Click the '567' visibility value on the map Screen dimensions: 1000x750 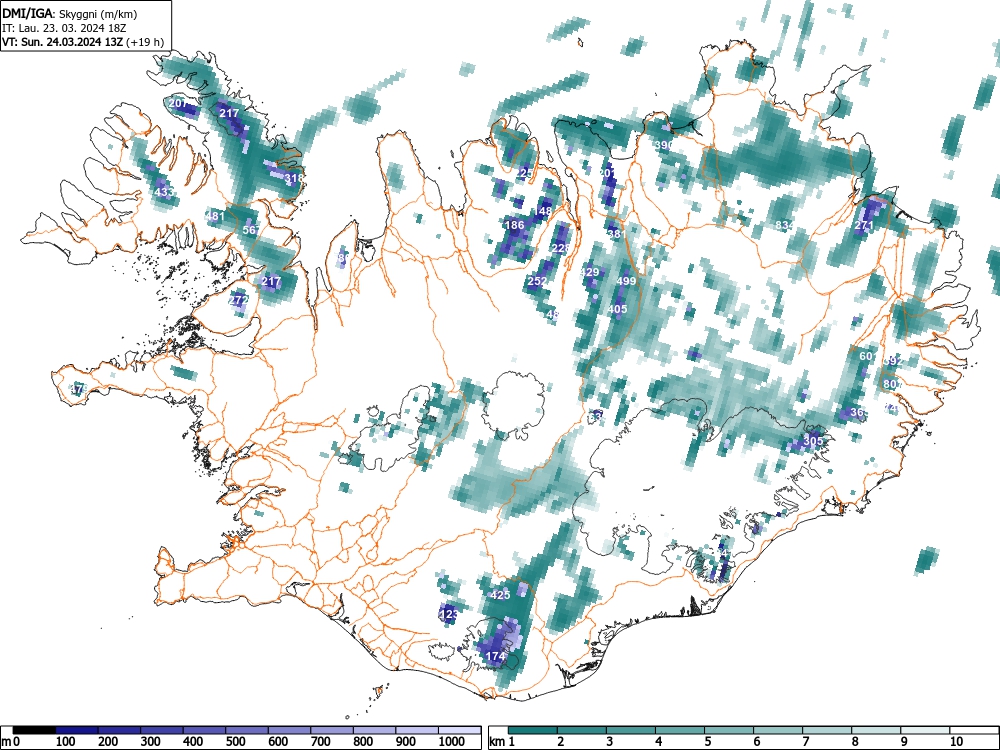click(x=251, y=230)
